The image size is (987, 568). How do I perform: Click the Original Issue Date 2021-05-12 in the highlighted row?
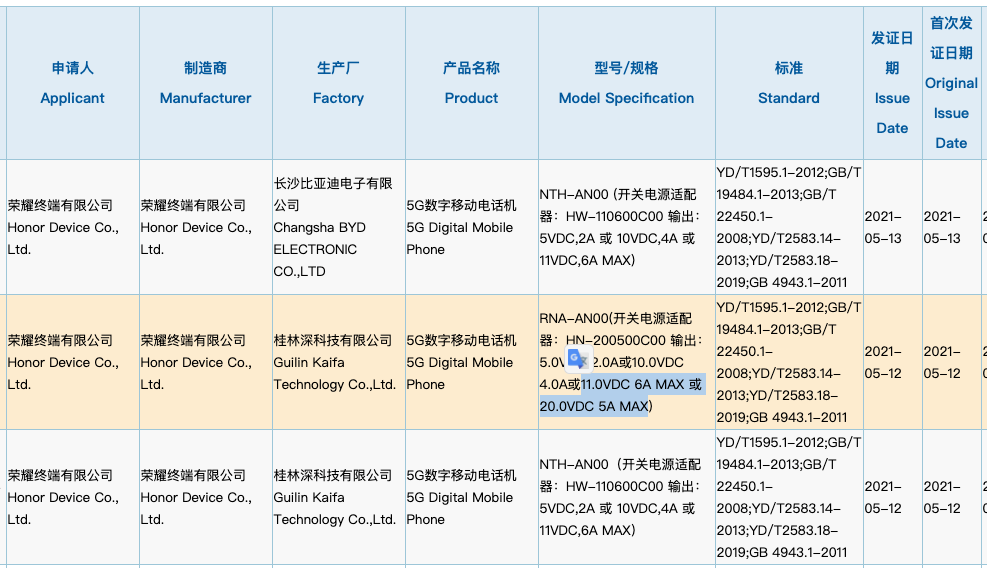[x=951, y=362]
